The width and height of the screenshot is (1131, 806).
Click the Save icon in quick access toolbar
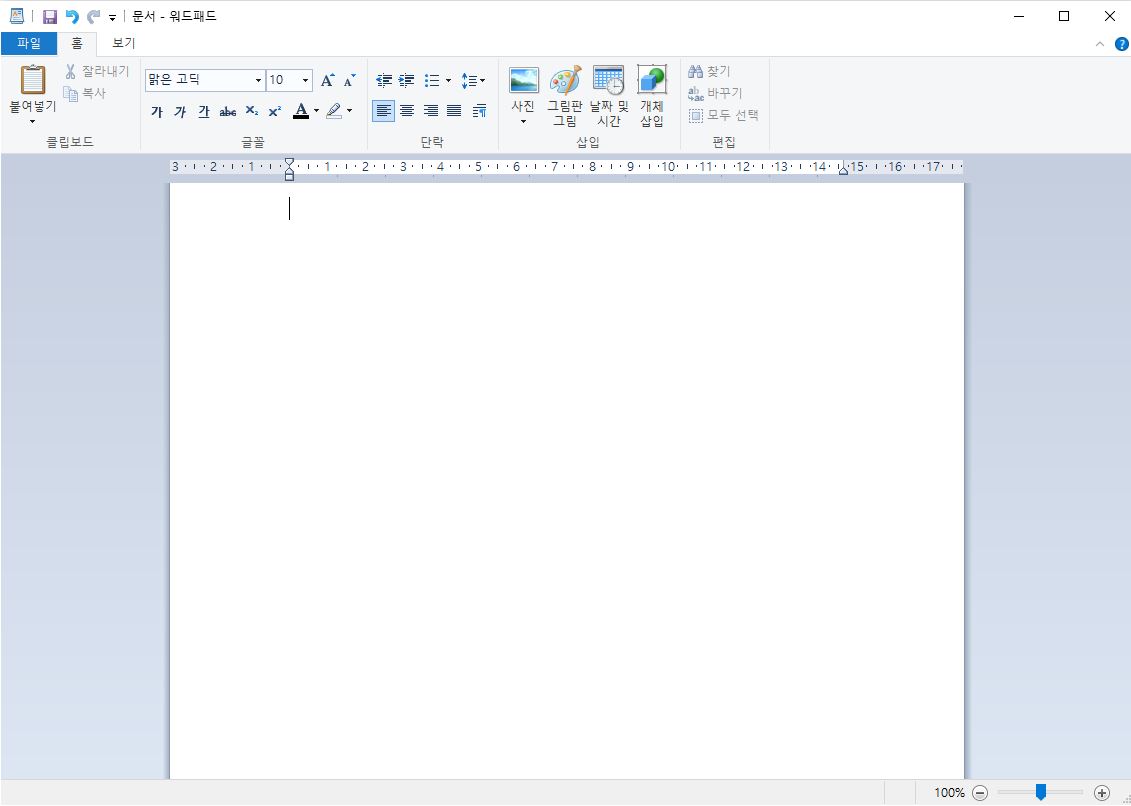click(x=49, y=16)
